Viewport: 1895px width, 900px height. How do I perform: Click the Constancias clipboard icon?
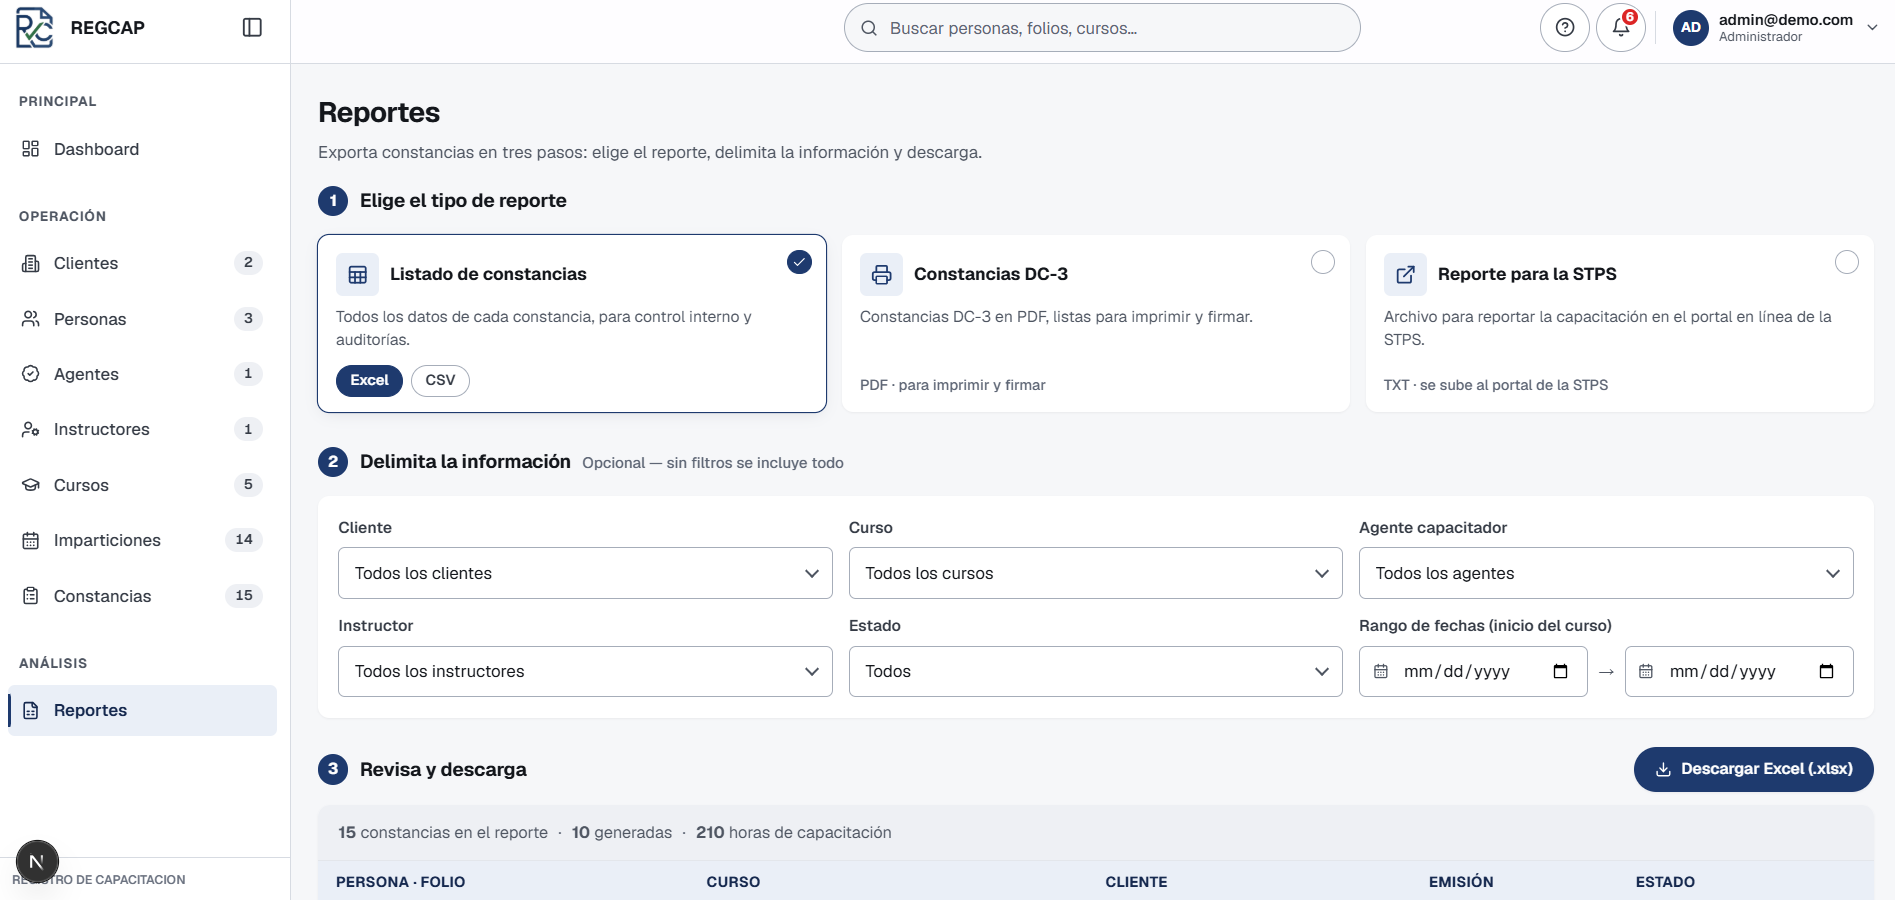tap(31, 596)
